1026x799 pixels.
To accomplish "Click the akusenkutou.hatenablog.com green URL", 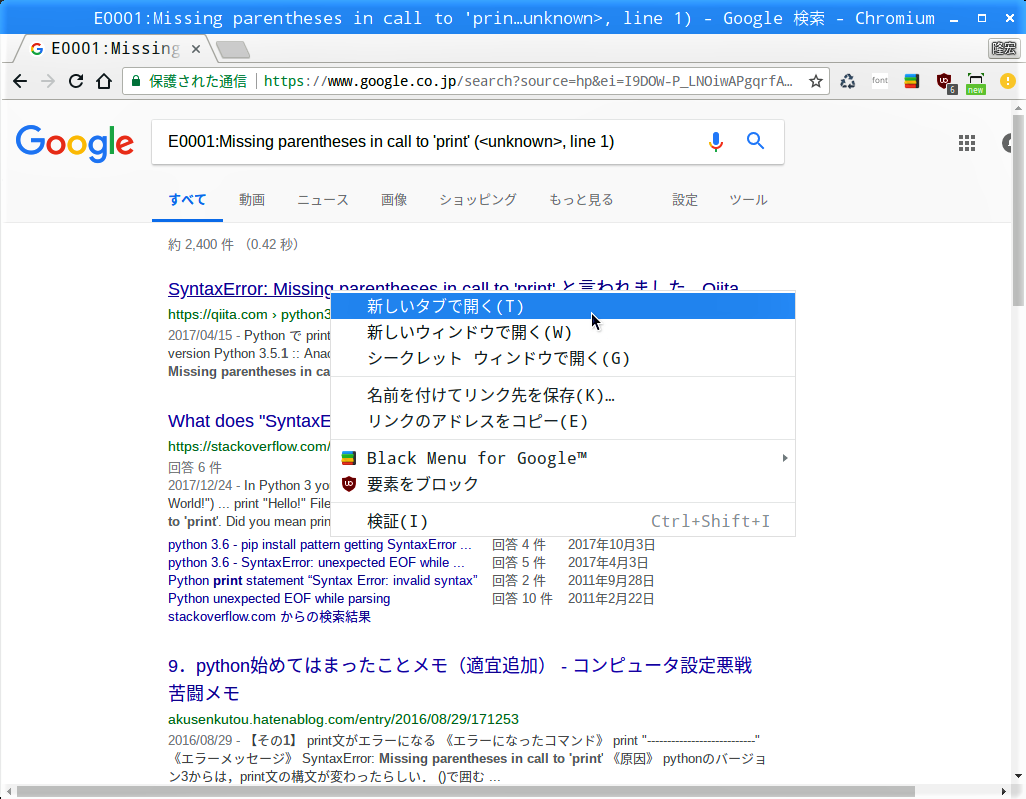I will click(x=344, y=719).
